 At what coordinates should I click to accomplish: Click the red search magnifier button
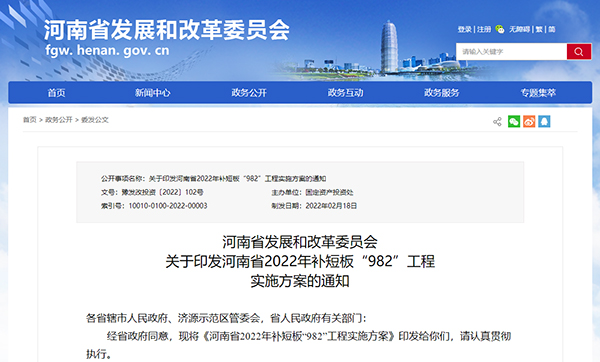point(579,51)
